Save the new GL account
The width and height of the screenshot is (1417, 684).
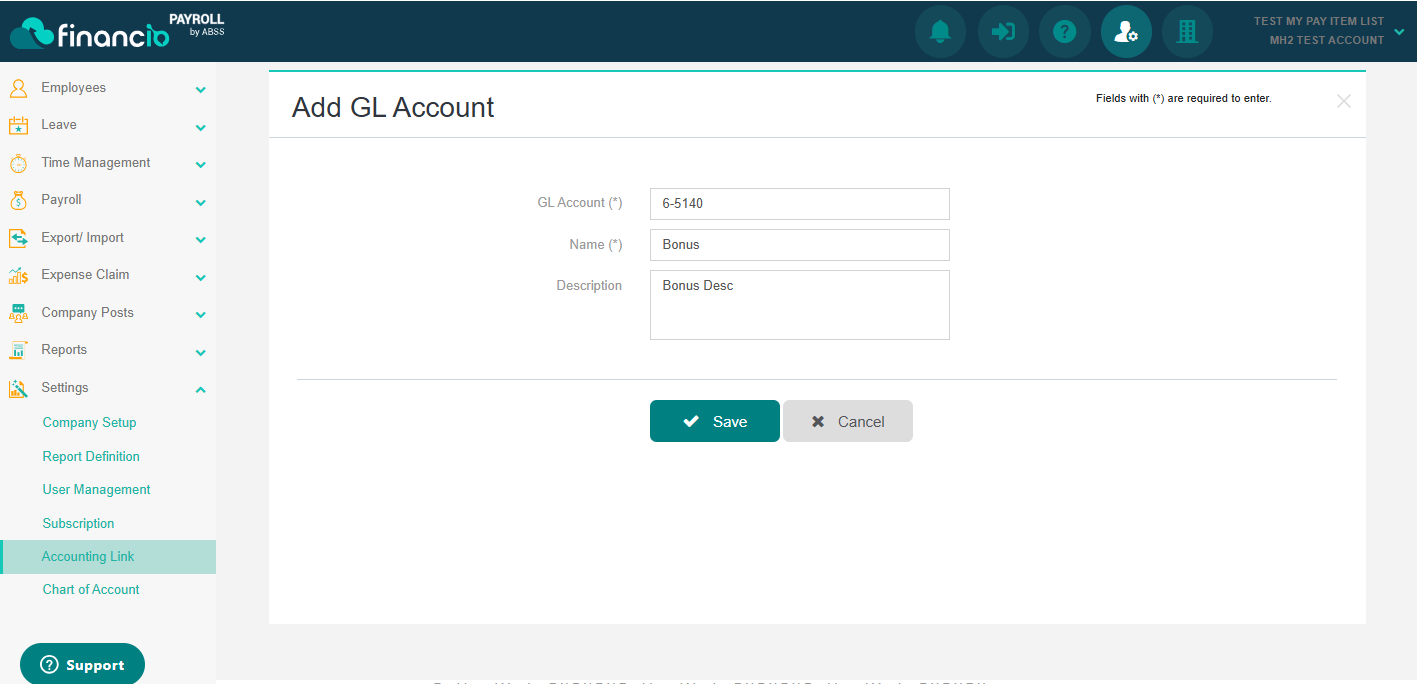point(714,421)
